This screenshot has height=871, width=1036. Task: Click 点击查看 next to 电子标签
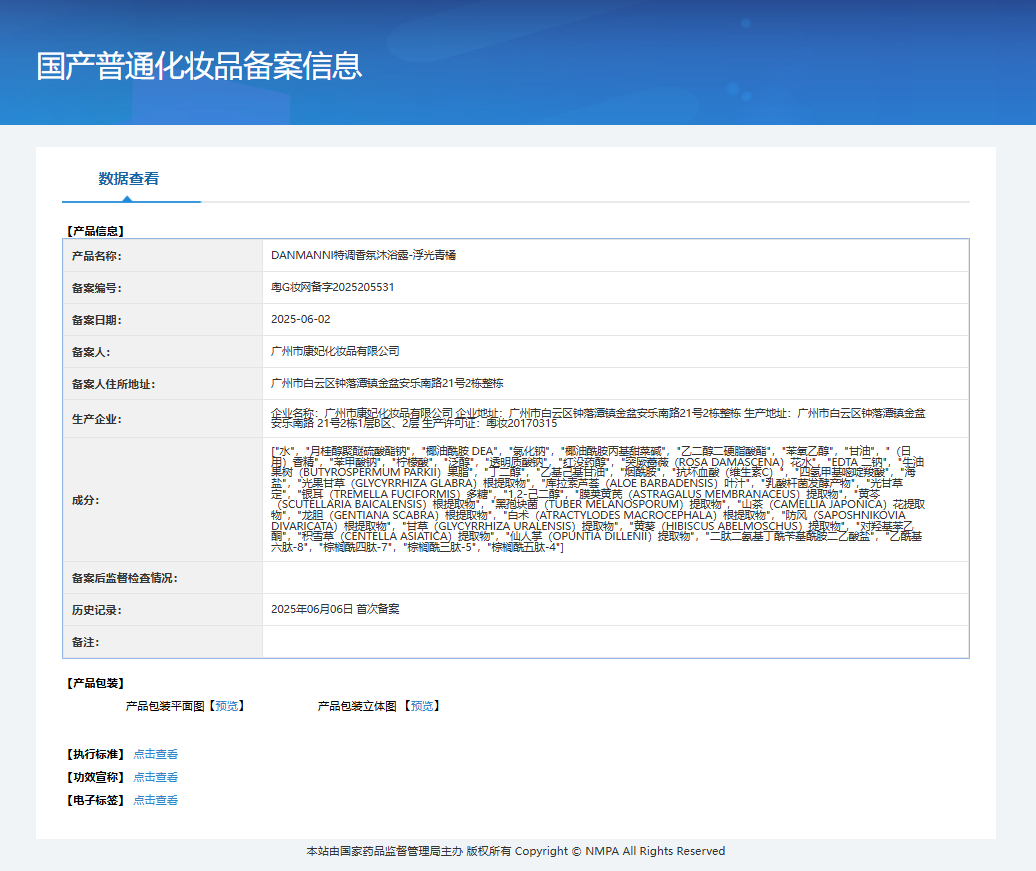tap(156, 800)
